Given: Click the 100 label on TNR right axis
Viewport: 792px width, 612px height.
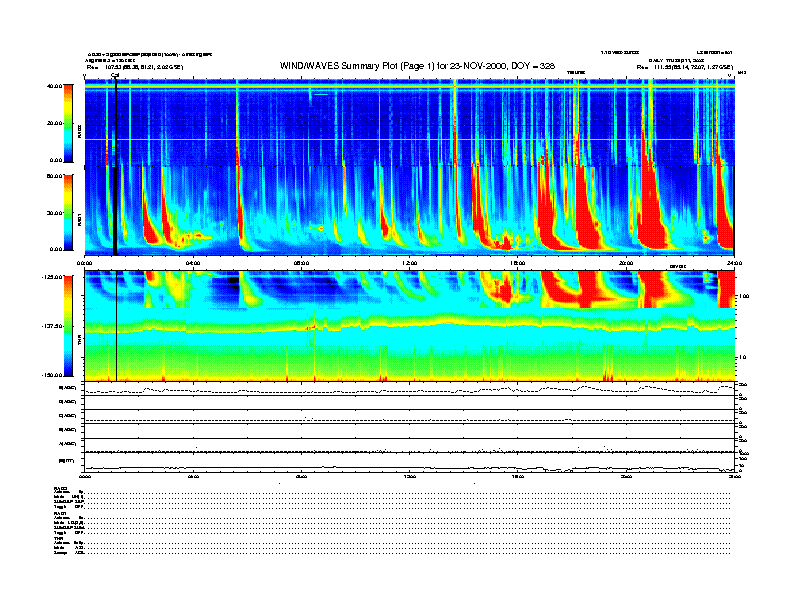Looking at the screenshot, I should click(744, 296).
